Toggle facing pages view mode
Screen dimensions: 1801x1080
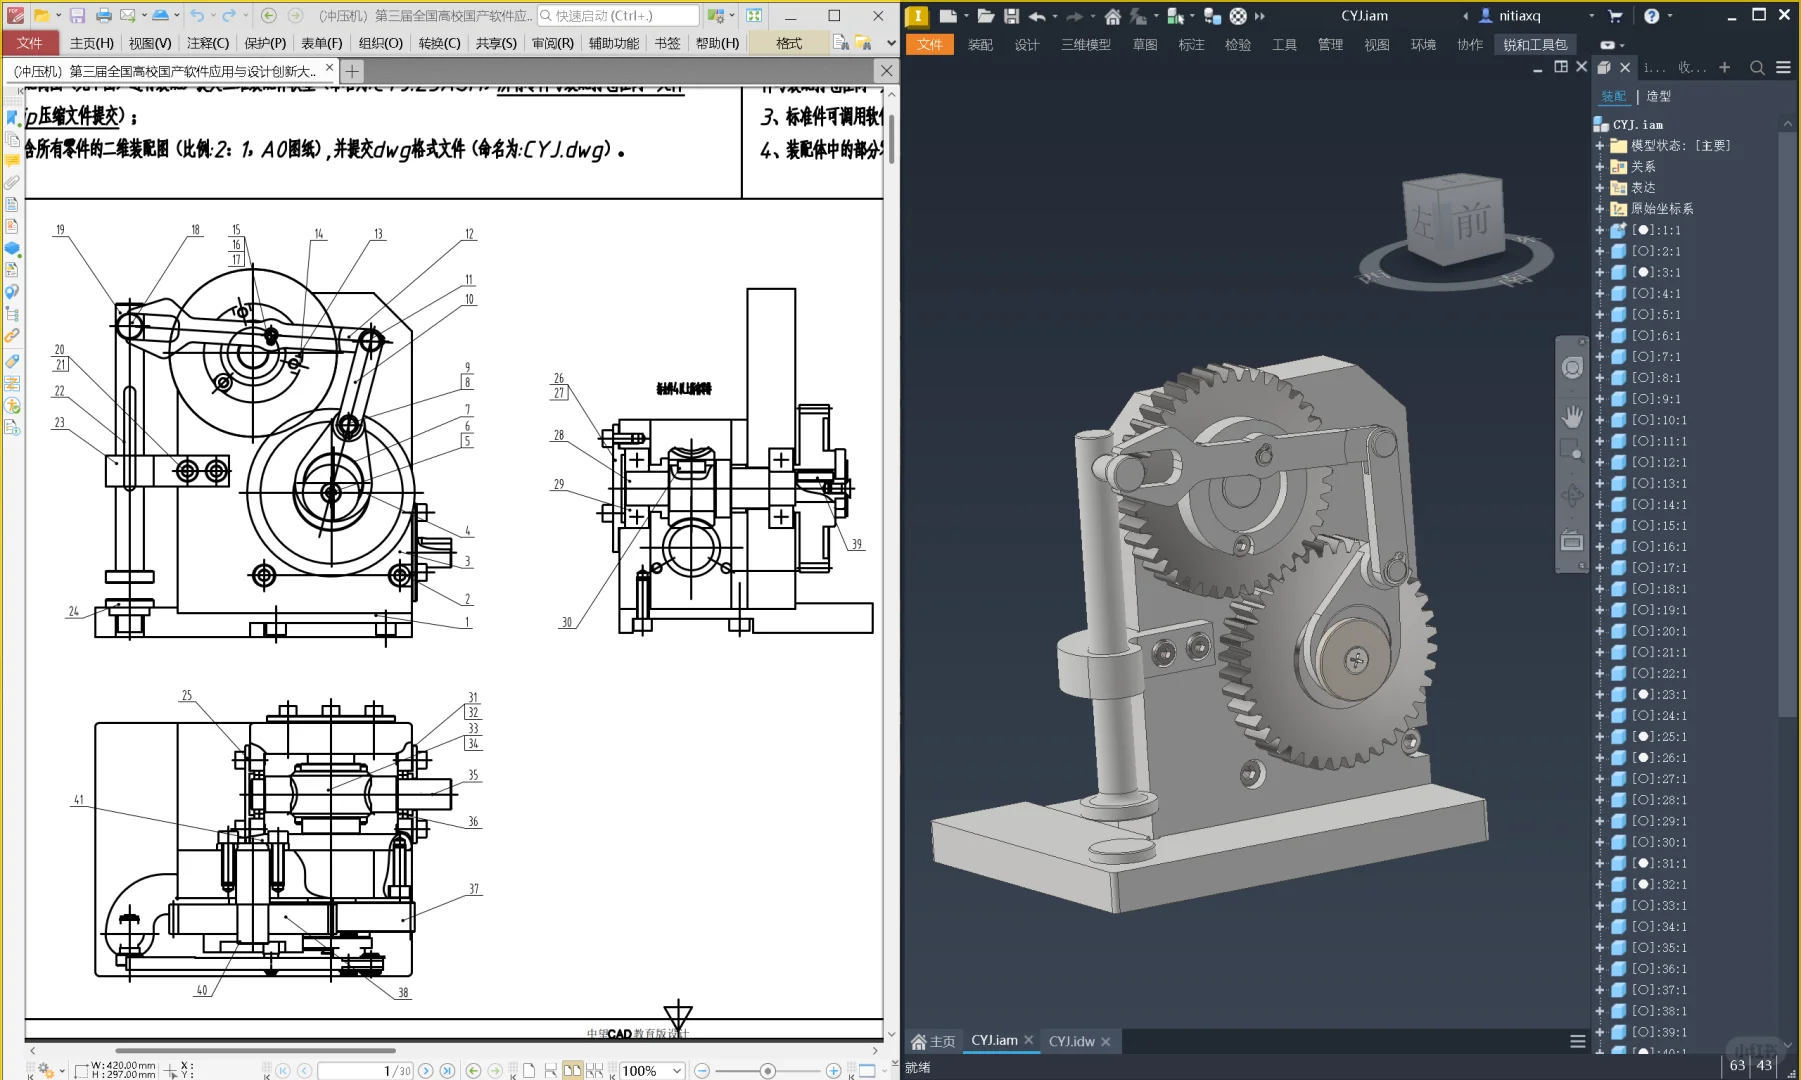[x=572, y=1071]
